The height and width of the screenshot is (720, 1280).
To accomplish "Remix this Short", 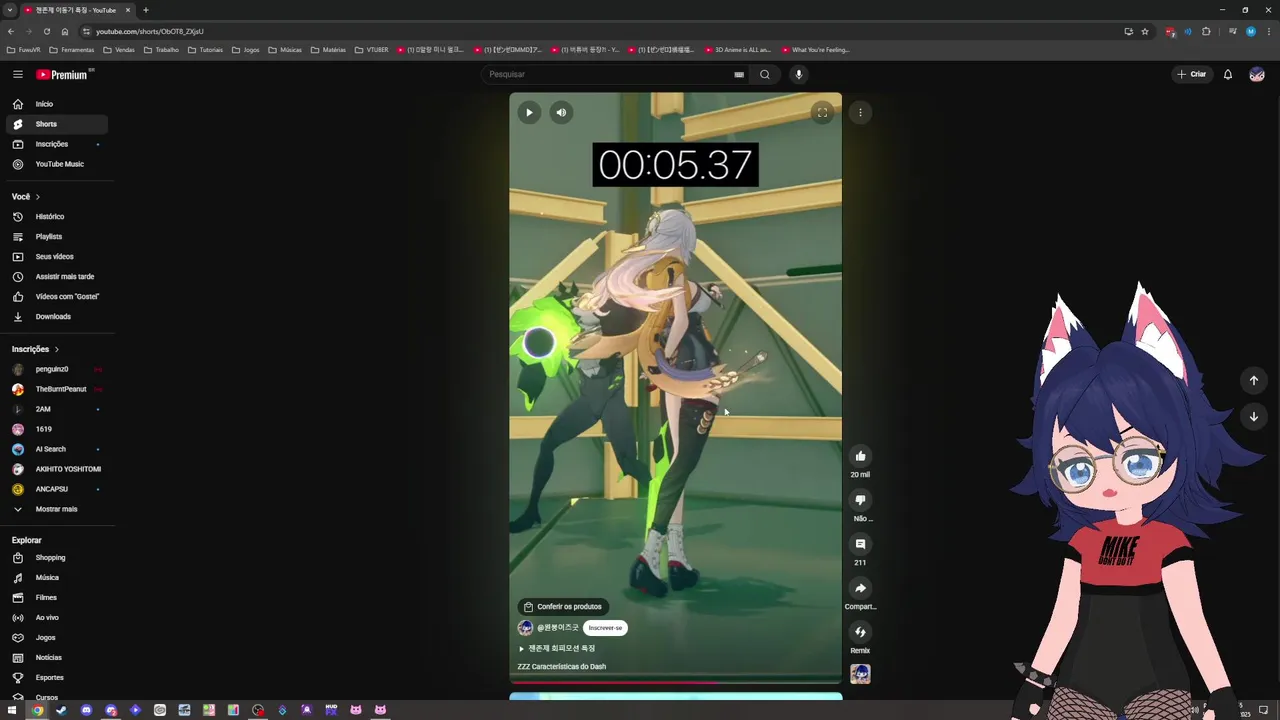I will pos(860,632).
